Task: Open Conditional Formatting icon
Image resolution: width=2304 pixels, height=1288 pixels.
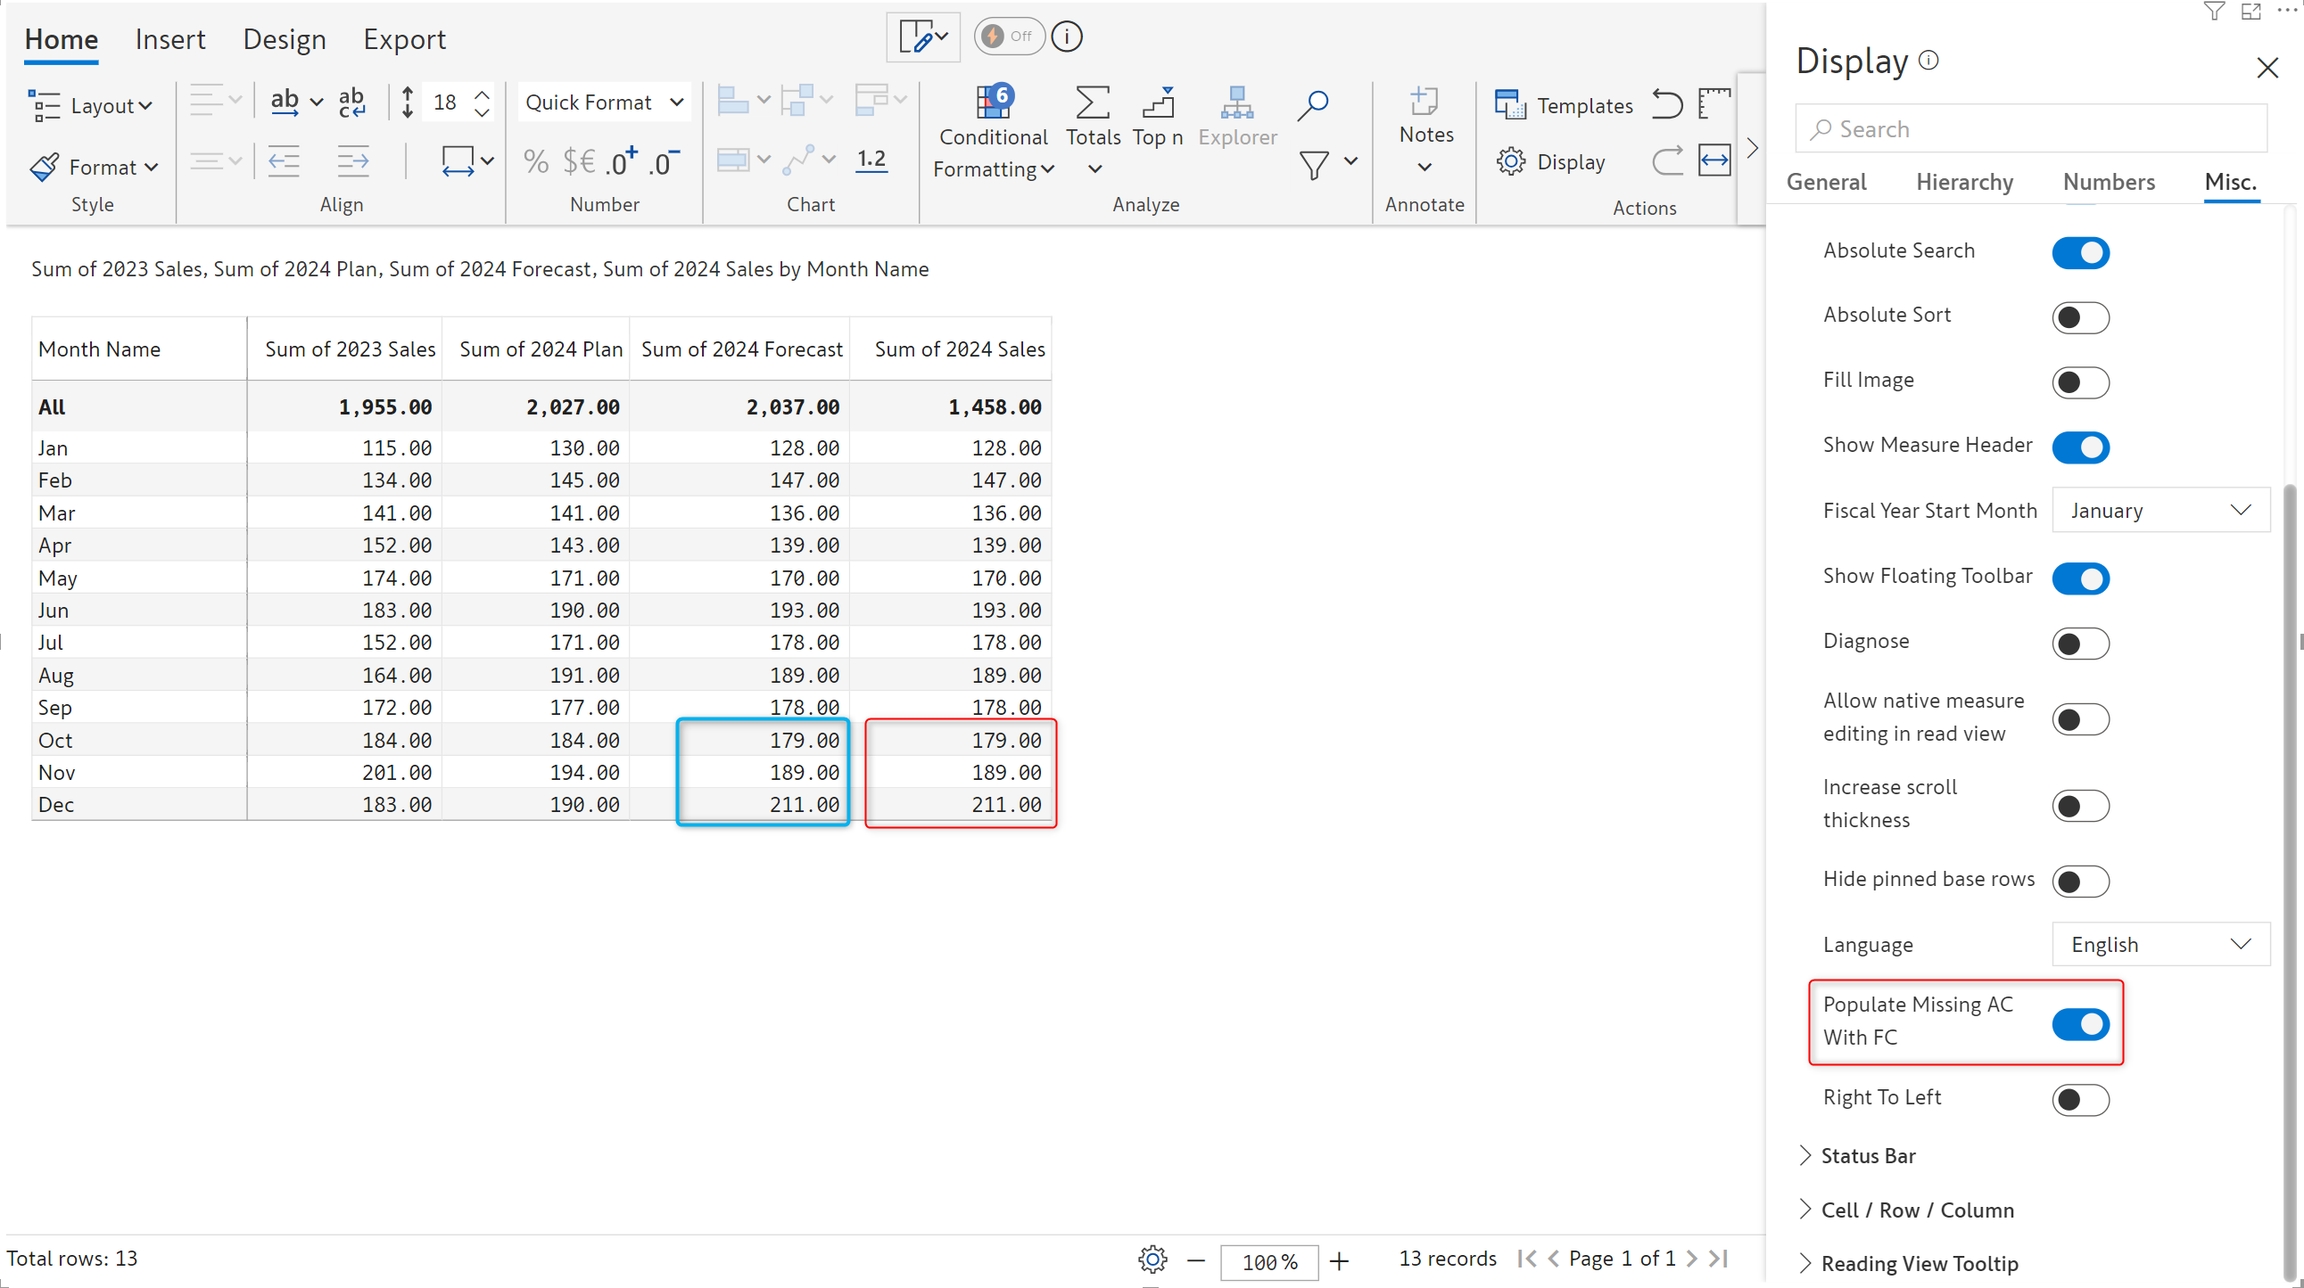Action: (x=992, y=103)
